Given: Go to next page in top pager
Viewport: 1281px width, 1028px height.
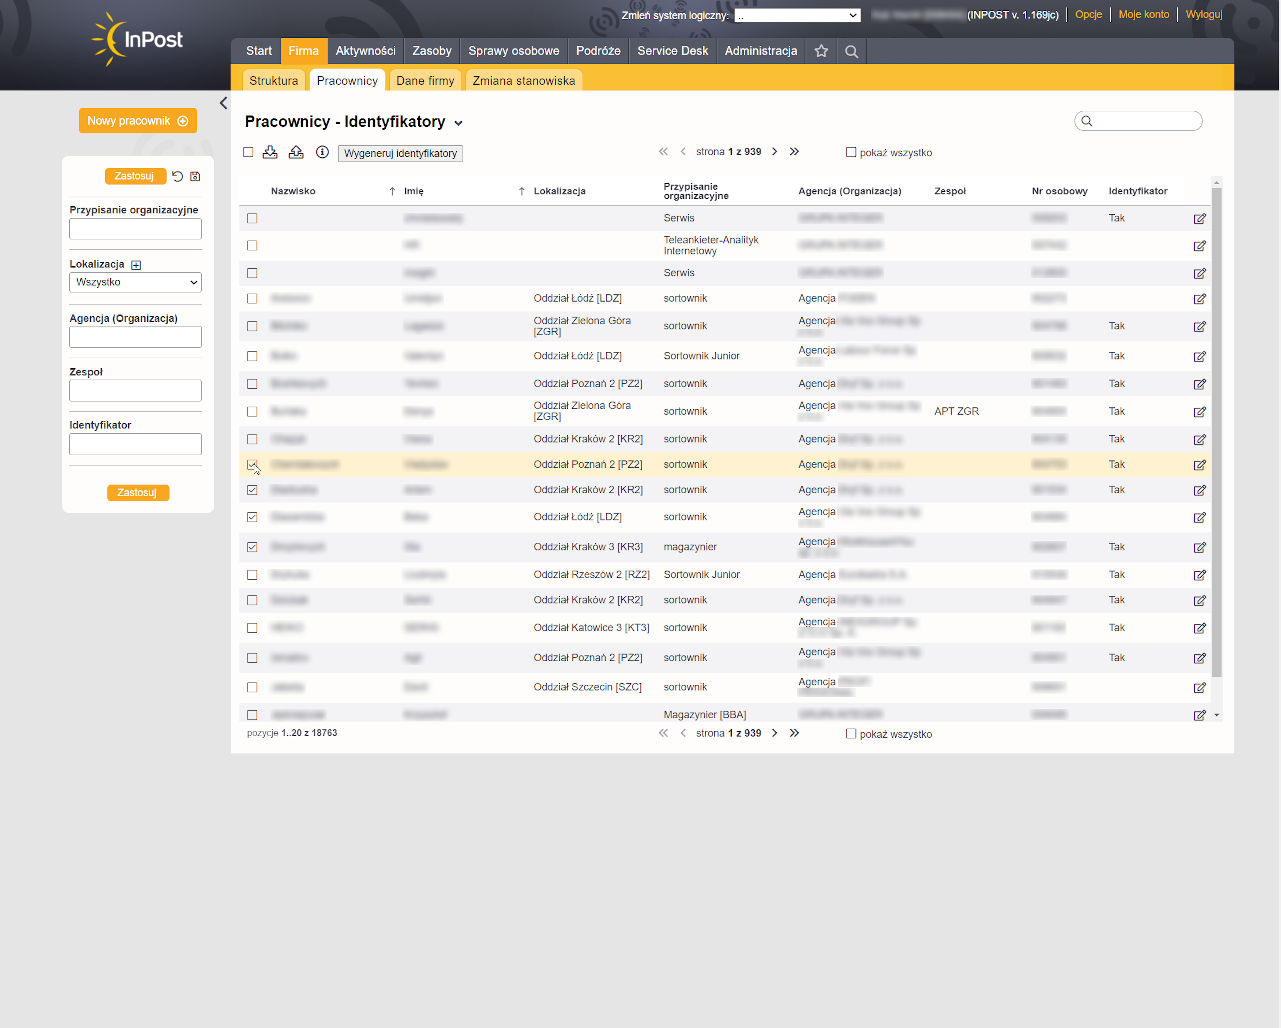Looking at the screenshot, I should 774,152.
